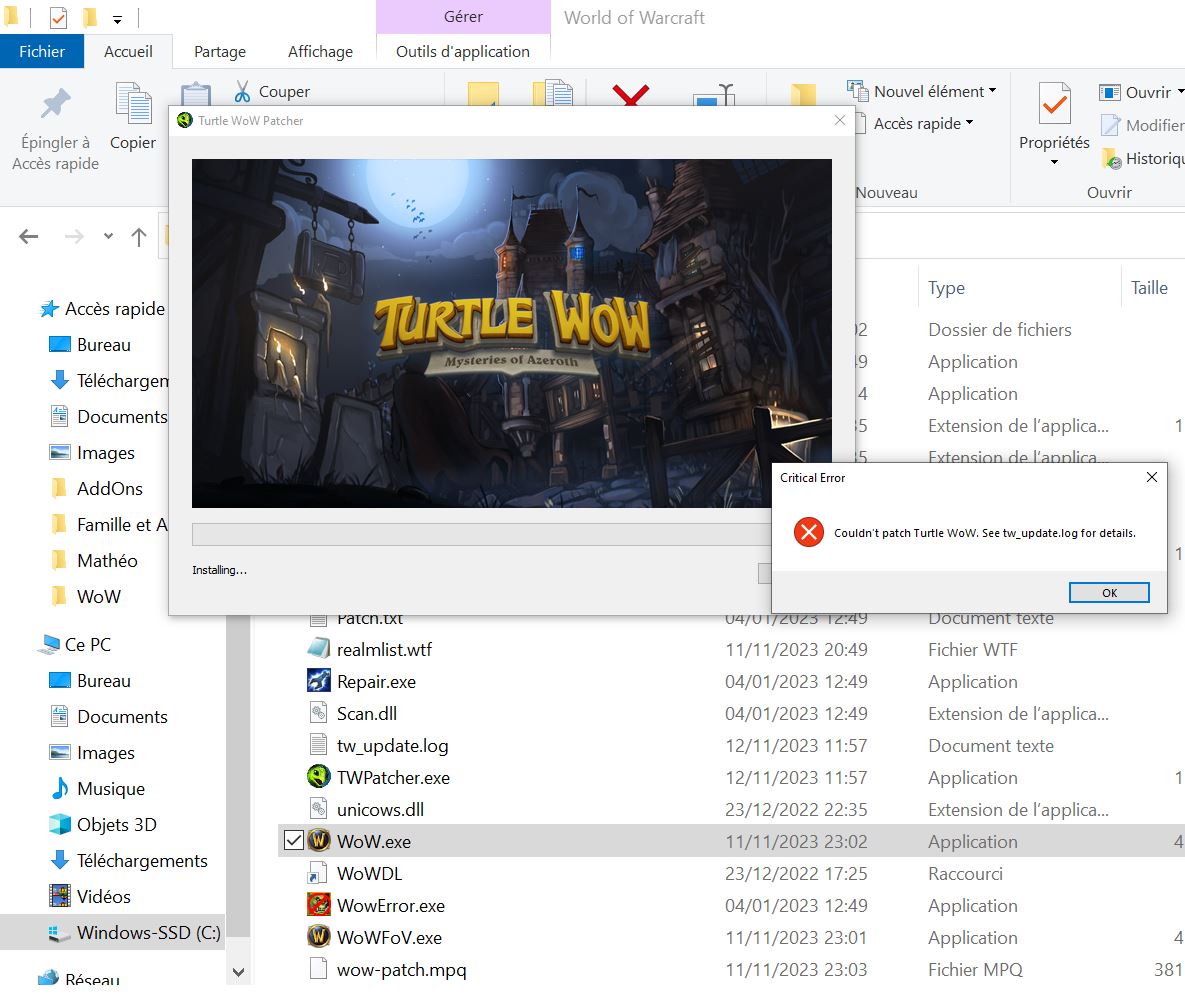Viewport: 1185px width, 994px height.
Task: Sort by the Type column header
Action: [946, 288]
